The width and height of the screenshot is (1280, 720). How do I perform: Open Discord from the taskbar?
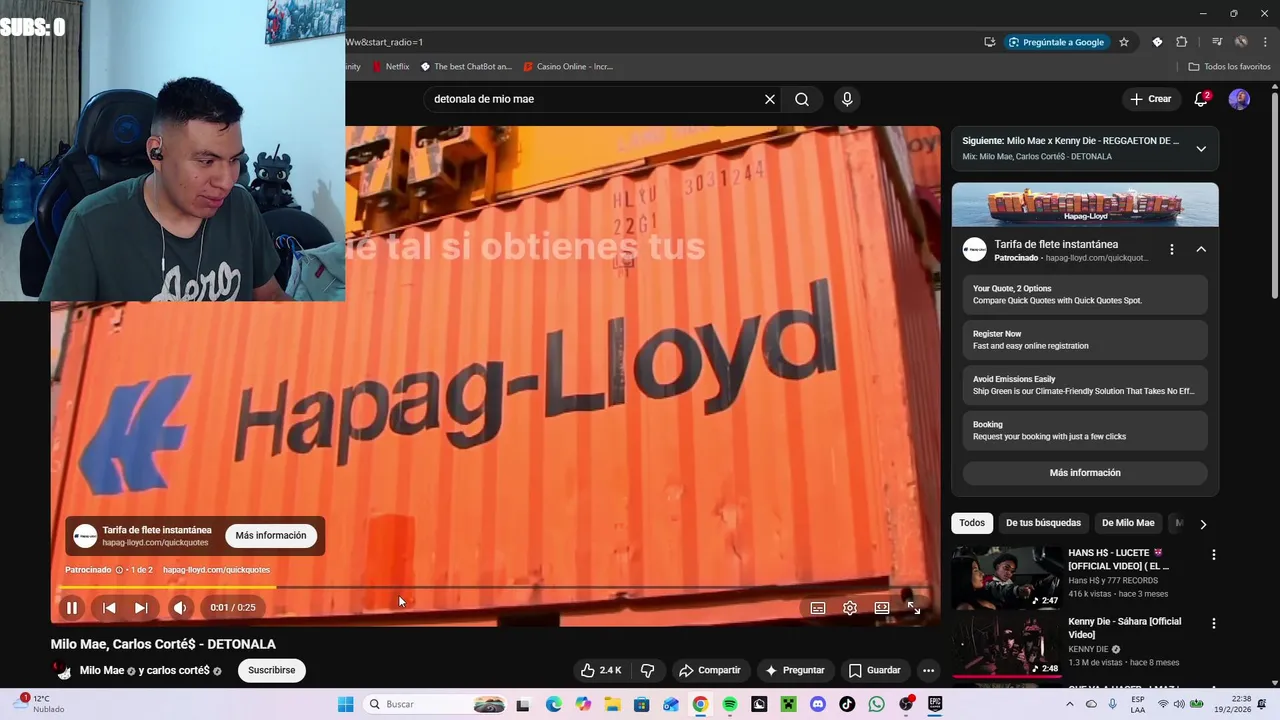pos(818,704)
